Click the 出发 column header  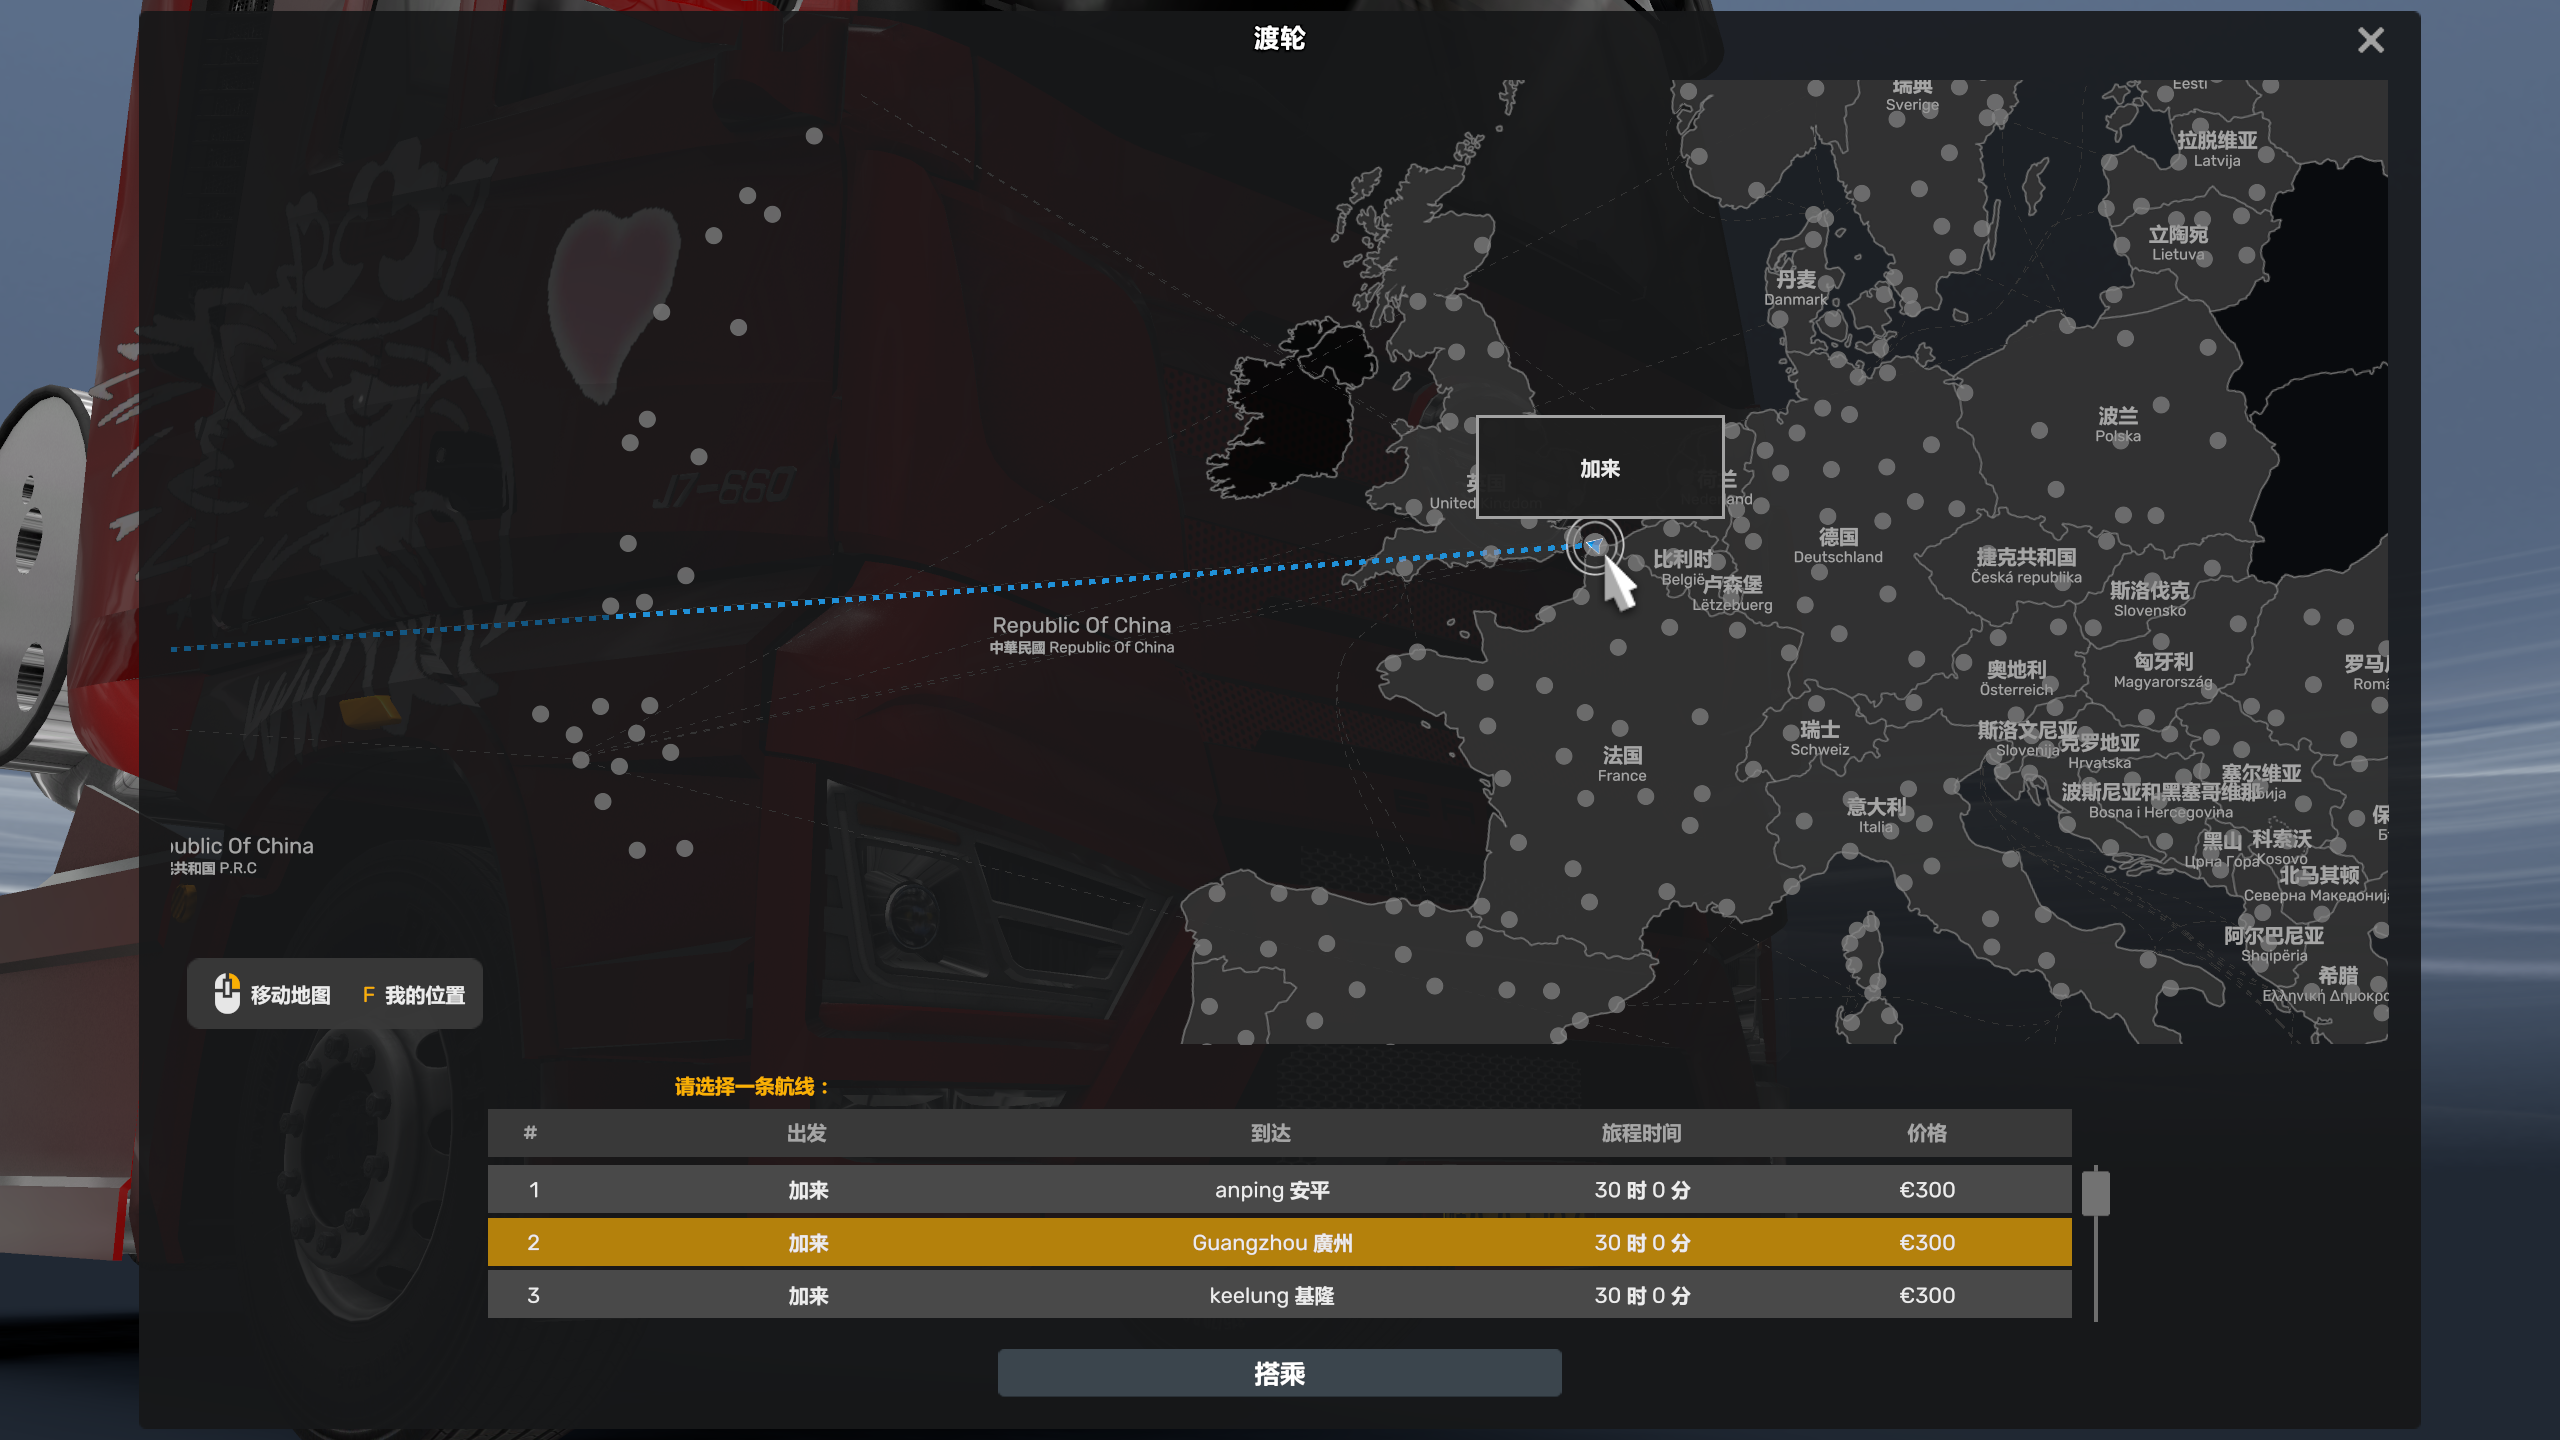pos(806,1133)
